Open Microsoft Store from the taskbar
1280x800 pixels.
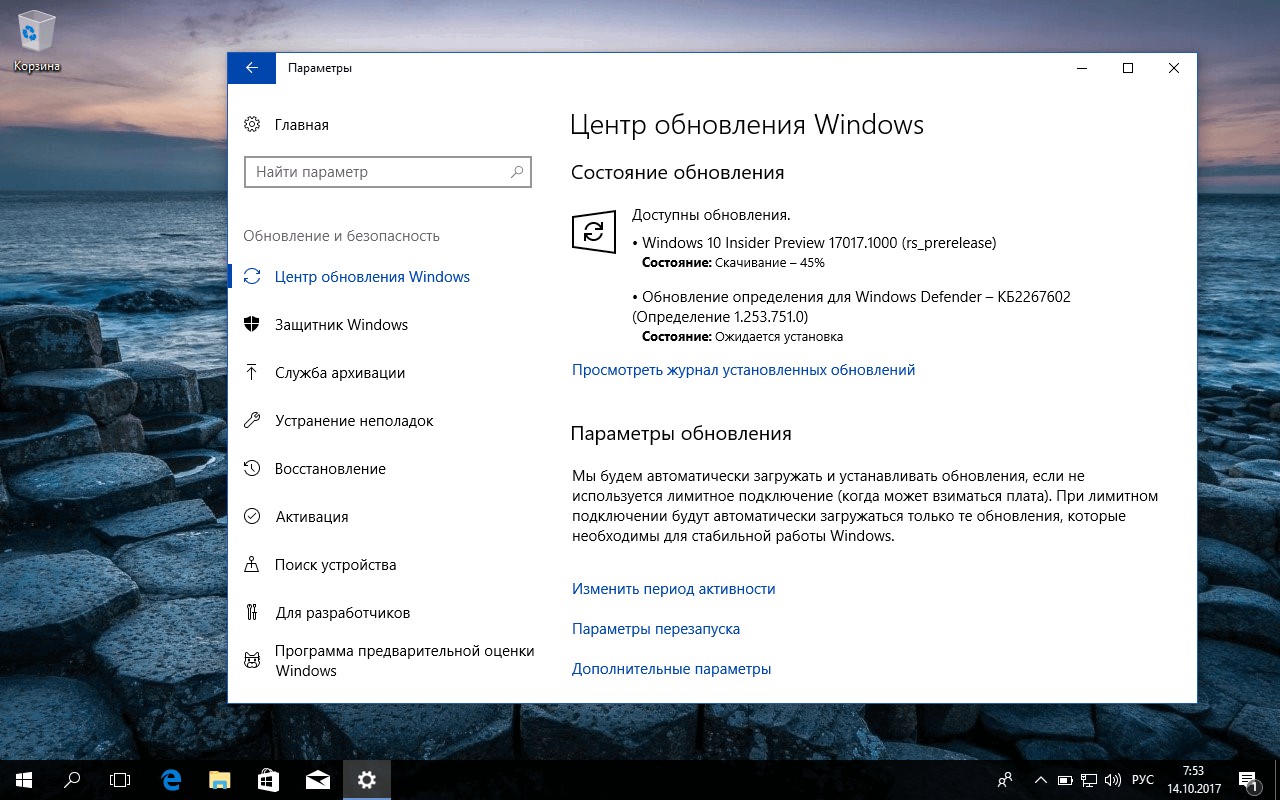click(x=268, y=779)
